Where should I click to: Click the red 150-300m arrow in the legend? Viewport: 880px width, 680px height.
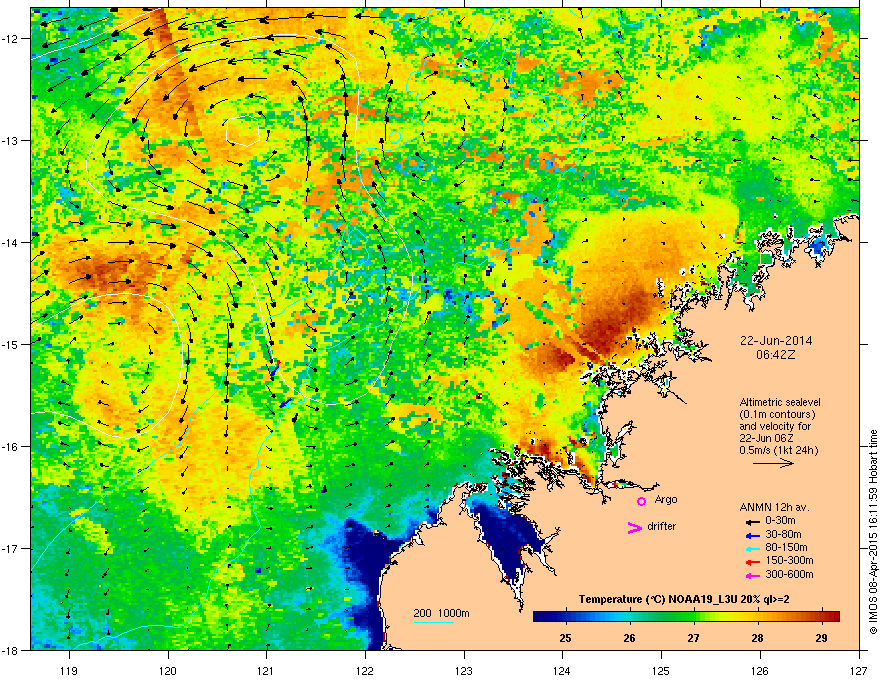(752, 562)
